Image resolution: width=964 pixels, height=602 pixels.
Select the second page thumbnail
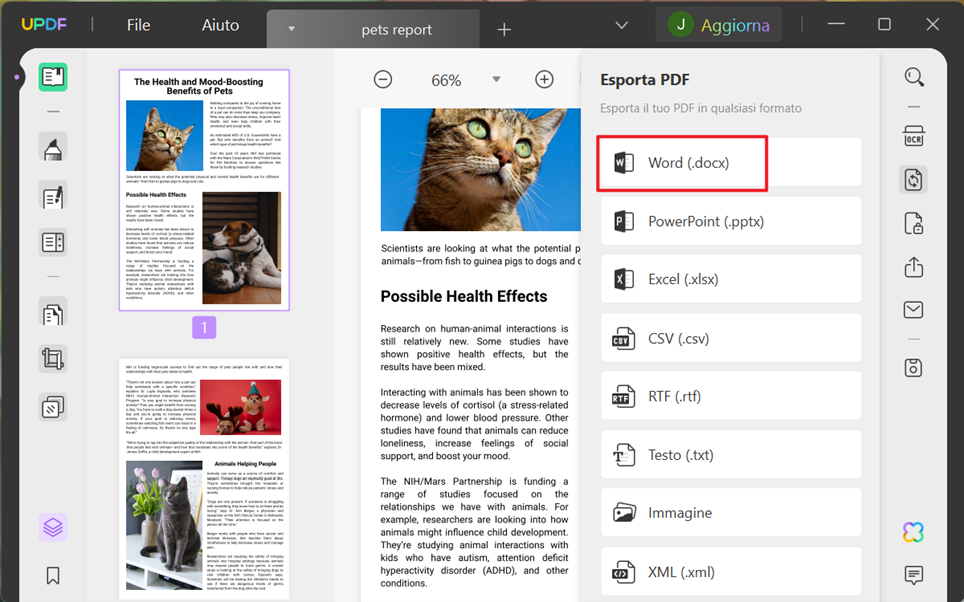pos(204,479)
